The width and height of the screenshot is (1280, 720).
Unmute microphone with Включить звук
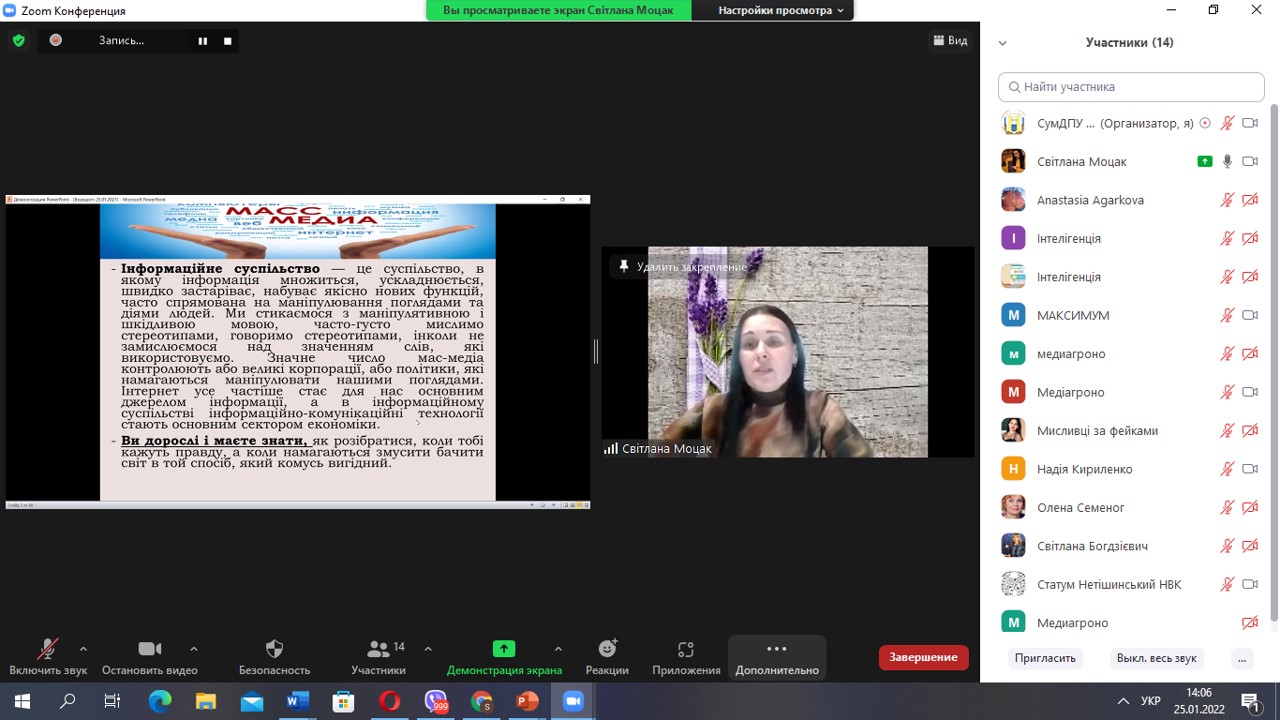[47, 657]
